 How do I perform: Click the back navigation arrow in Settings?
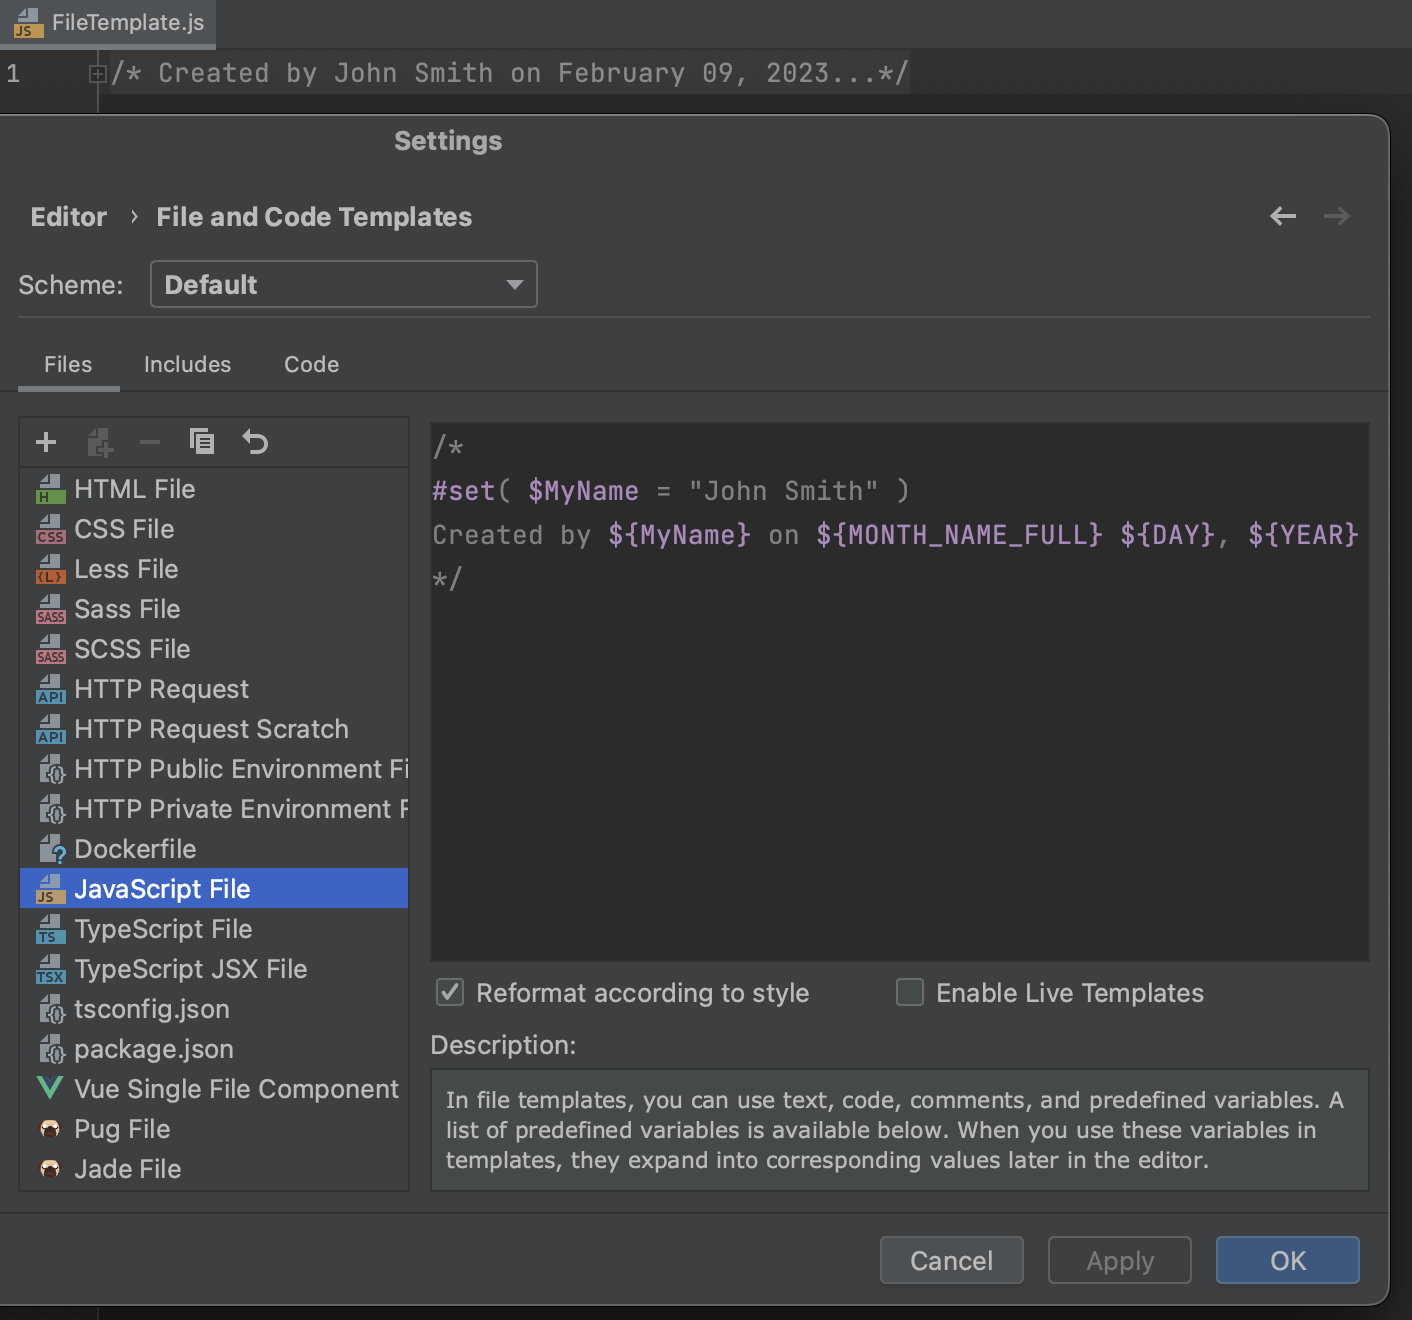point(1283,216)
